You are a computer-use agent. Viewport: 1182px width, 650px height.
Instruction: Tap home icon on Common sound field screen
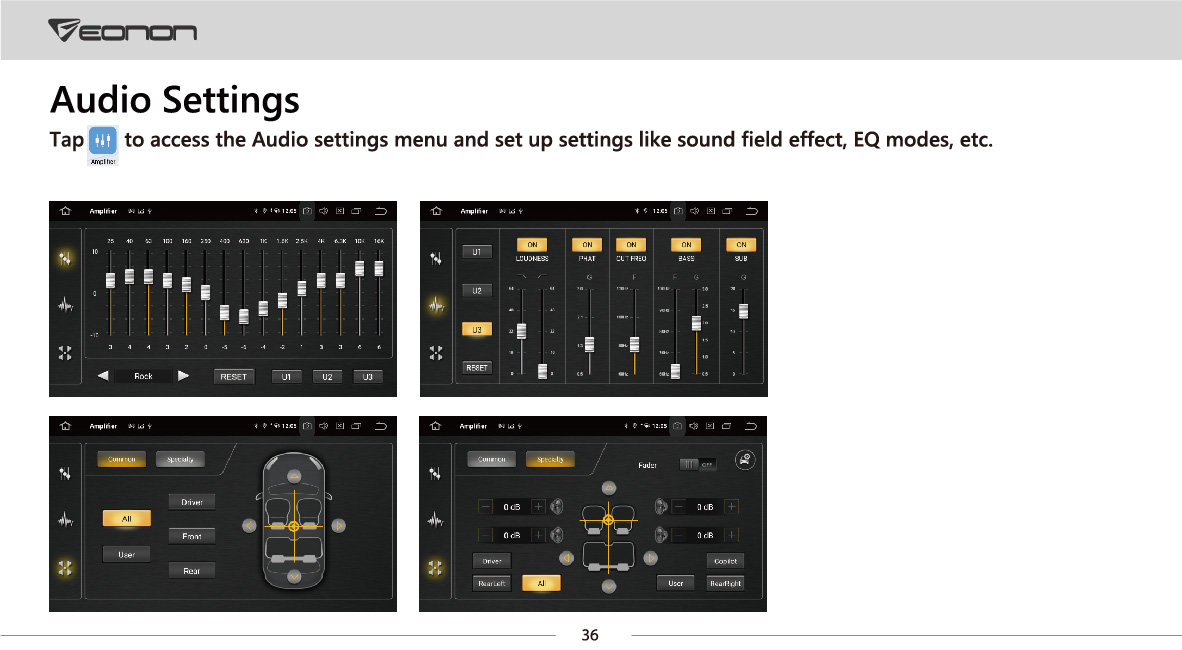66,426
